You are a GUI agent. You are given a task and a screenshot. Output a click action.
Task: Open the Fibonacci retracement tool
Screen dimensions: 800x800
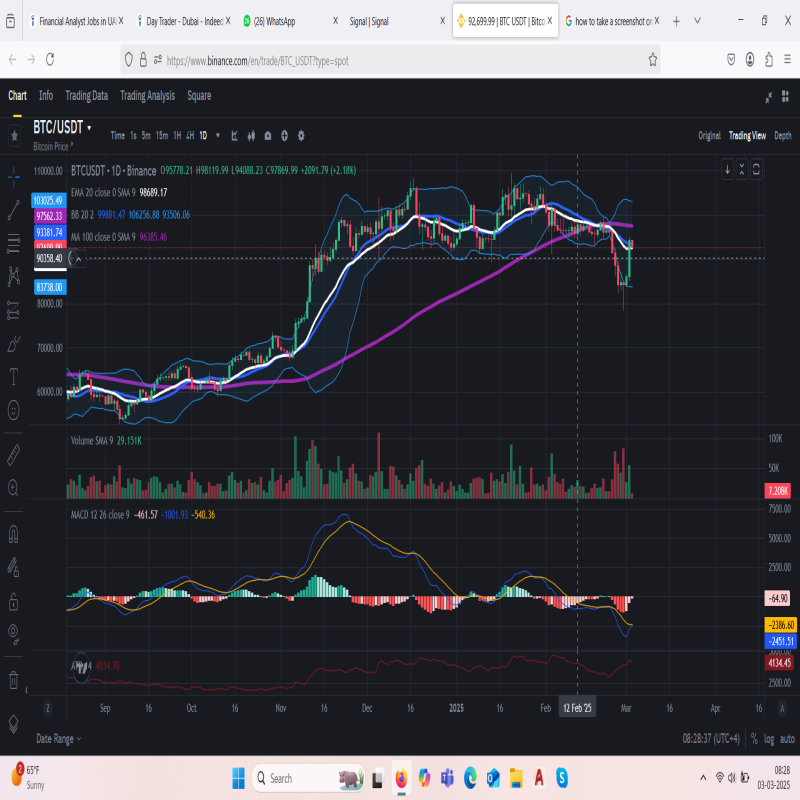click(14, 243)
